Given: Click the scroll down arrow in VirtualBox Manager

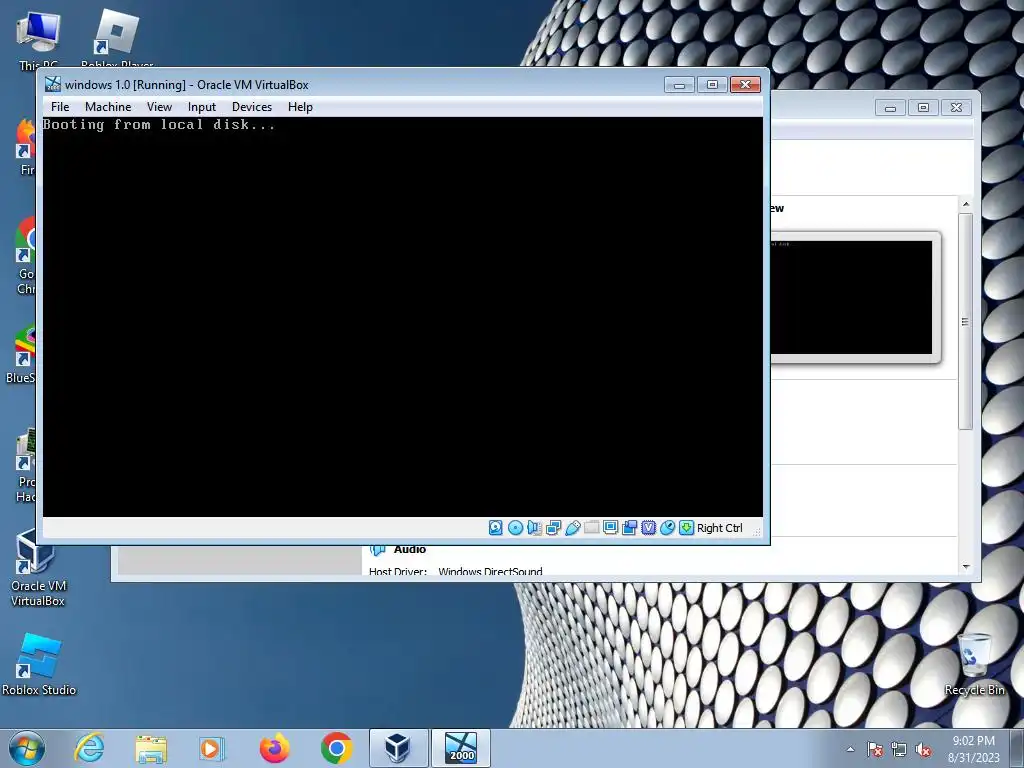Looking at the screenshot, I should coord(966,566).
